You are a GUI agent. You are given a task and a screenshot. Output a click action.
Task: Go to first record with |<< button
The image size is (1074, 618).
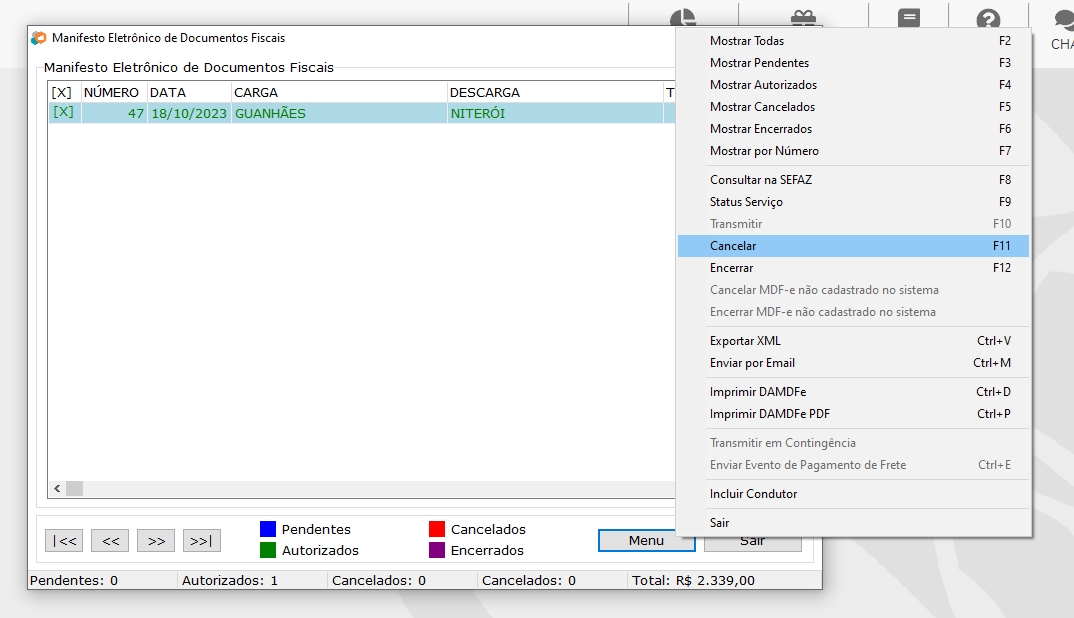(x=64, y=541)
